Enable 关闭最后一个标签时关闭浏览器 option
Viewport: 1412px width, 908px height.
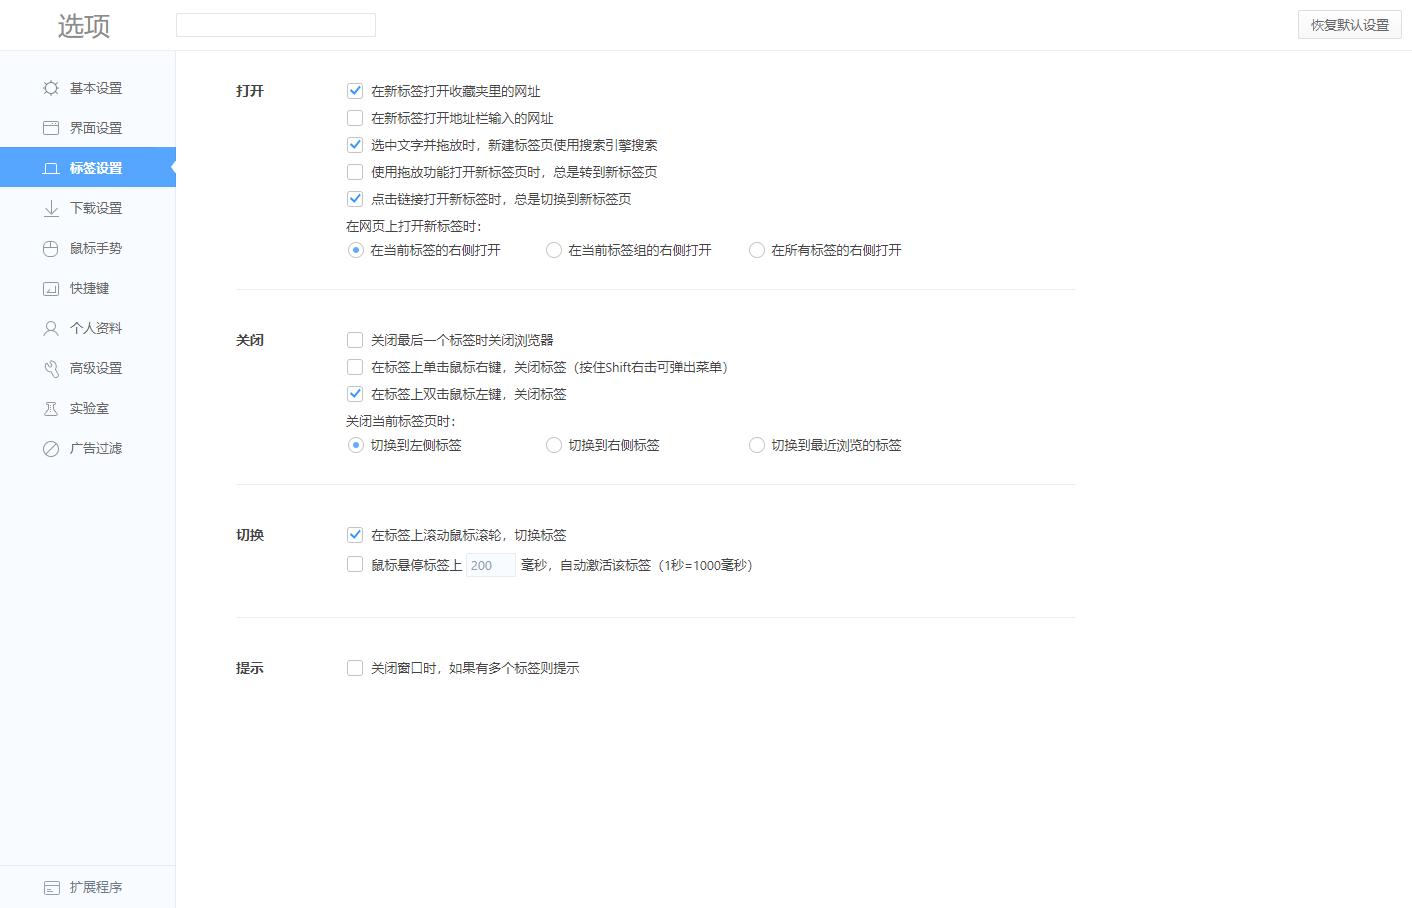(x=355, y=340)
